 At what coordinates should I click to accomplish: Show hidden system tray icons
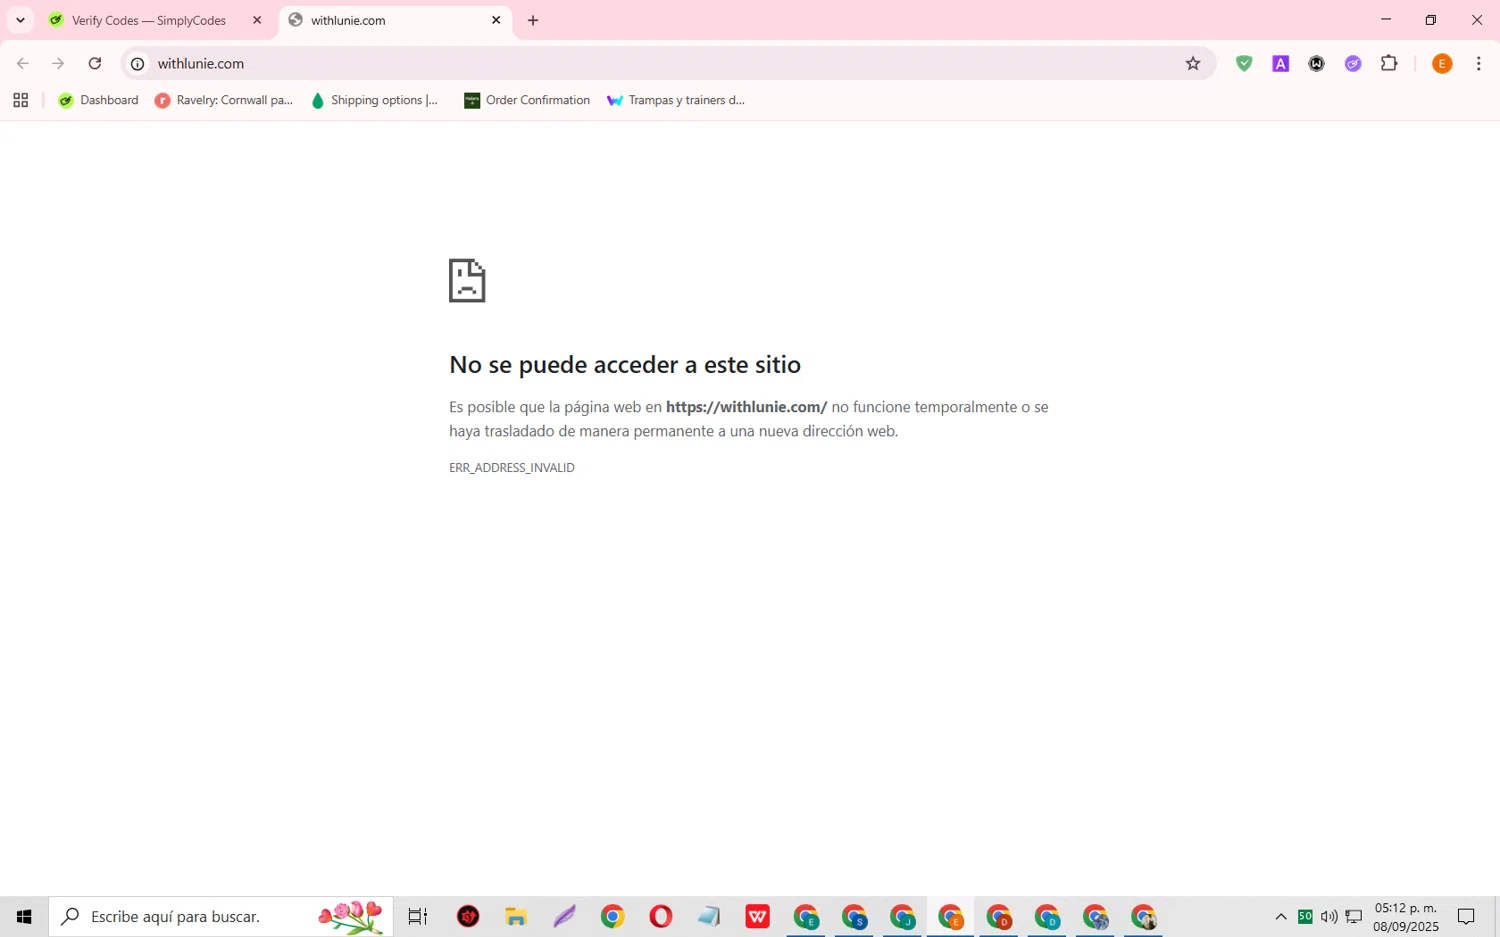tap(1281, 916)
